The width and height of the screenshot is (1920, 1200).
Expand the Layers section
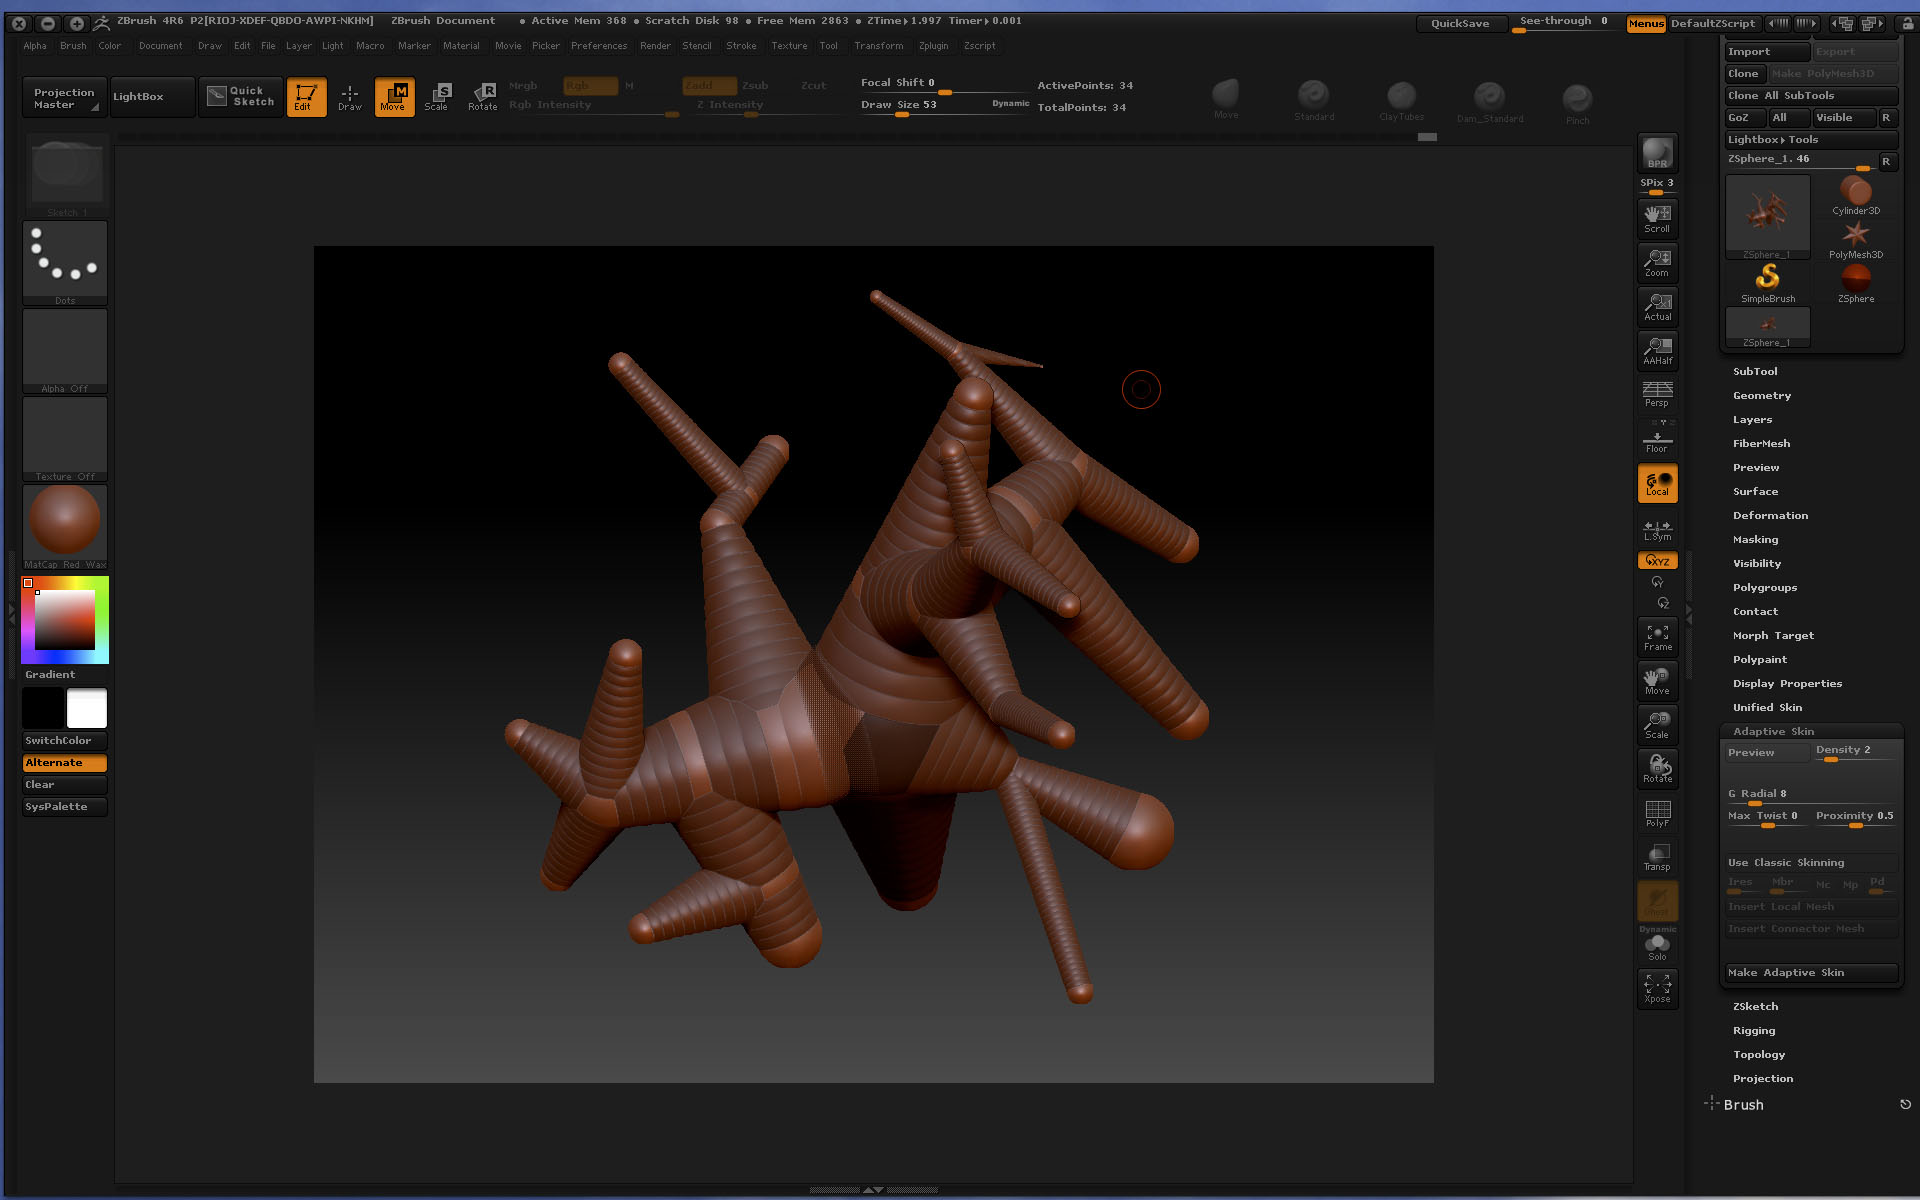point(1752,419)
